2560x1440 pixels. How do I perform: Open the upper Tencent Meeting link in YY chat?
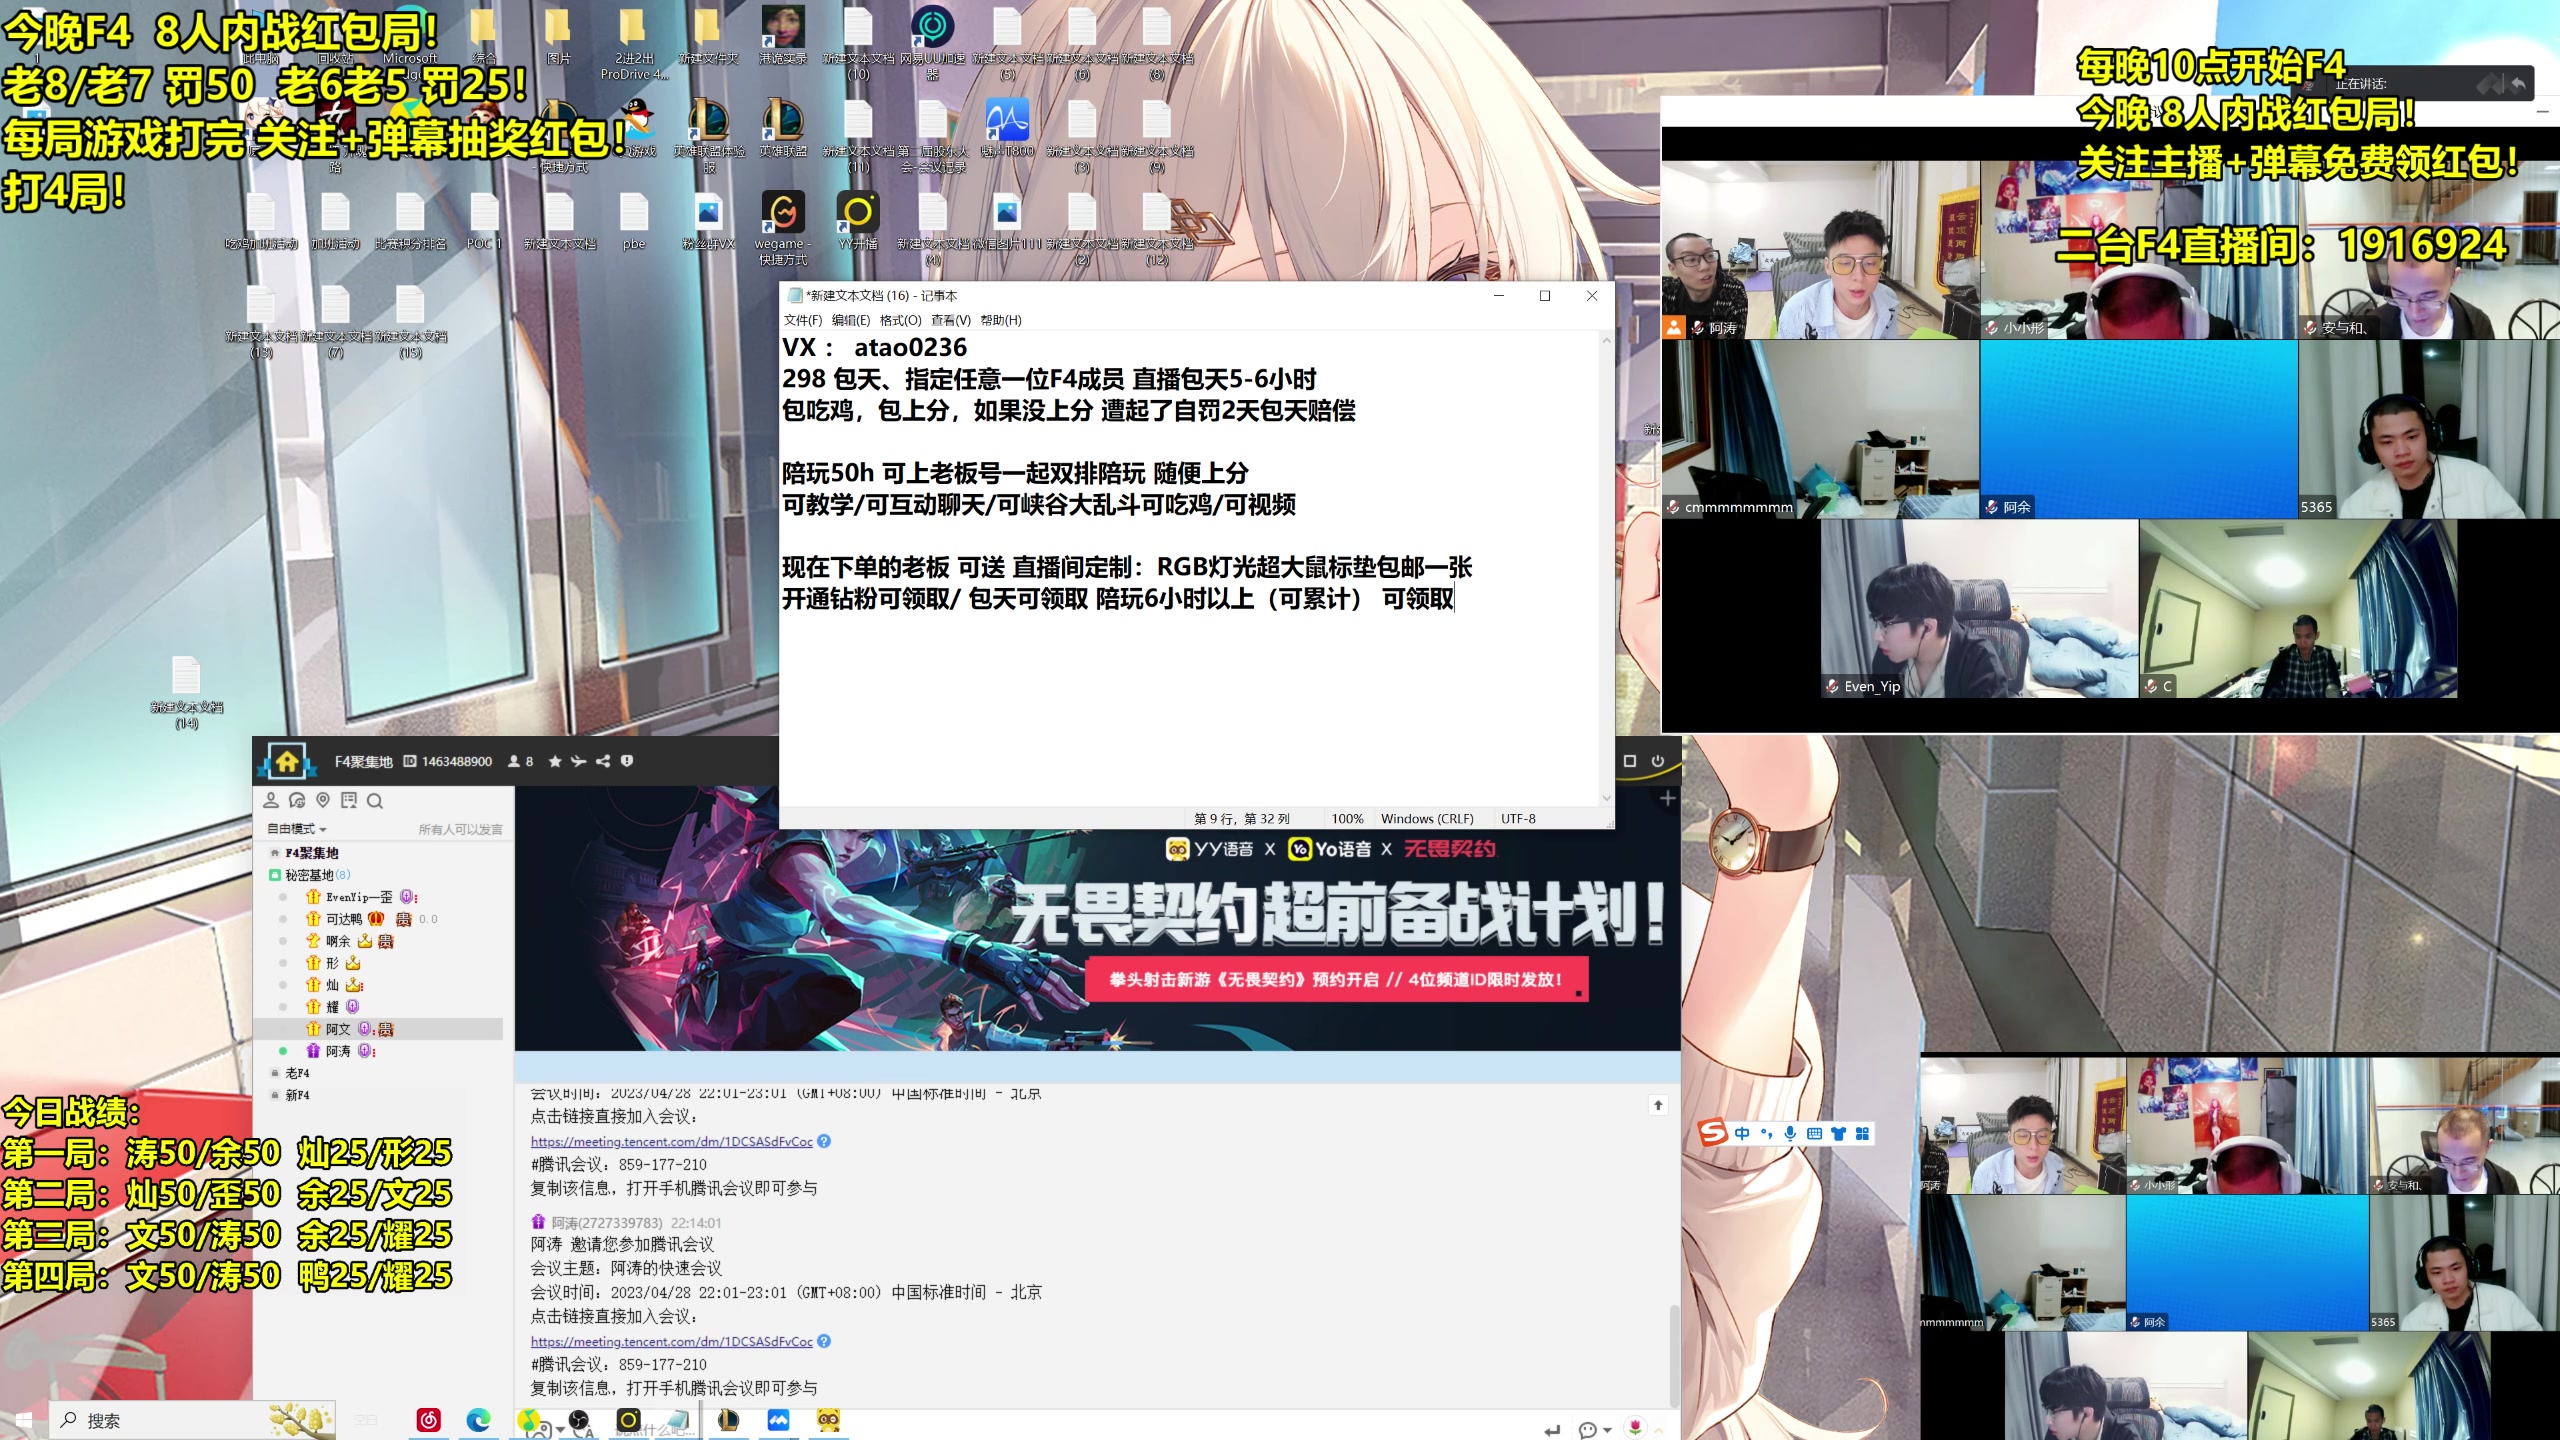(672, 1141)
